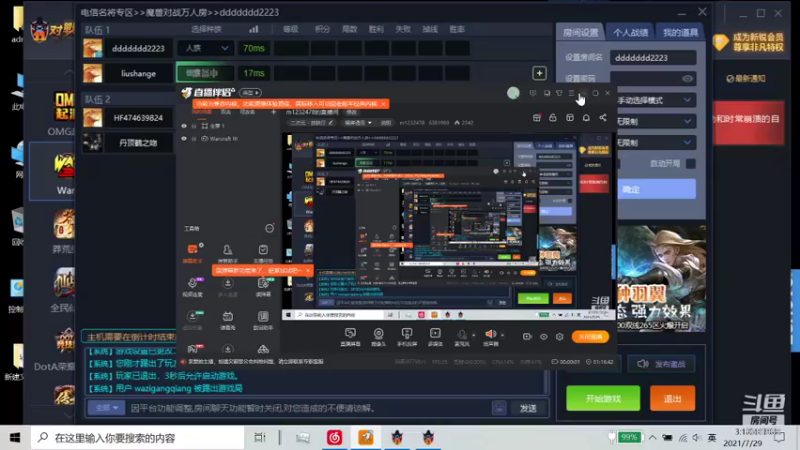This screenshot has width=800, height=450.
Task: Select the second scene tab in live companion
Action: click(225, 112)
